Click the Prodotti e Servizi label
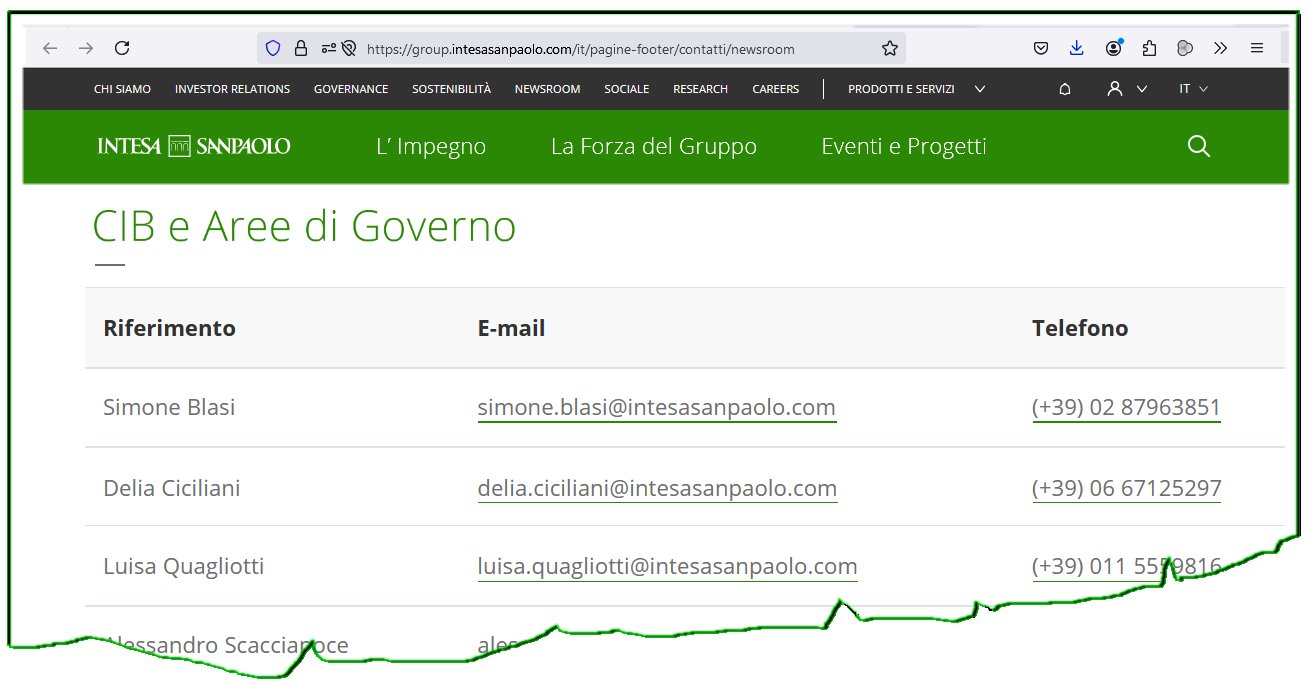Screen dimensions: 1310x688 (901, 89)
